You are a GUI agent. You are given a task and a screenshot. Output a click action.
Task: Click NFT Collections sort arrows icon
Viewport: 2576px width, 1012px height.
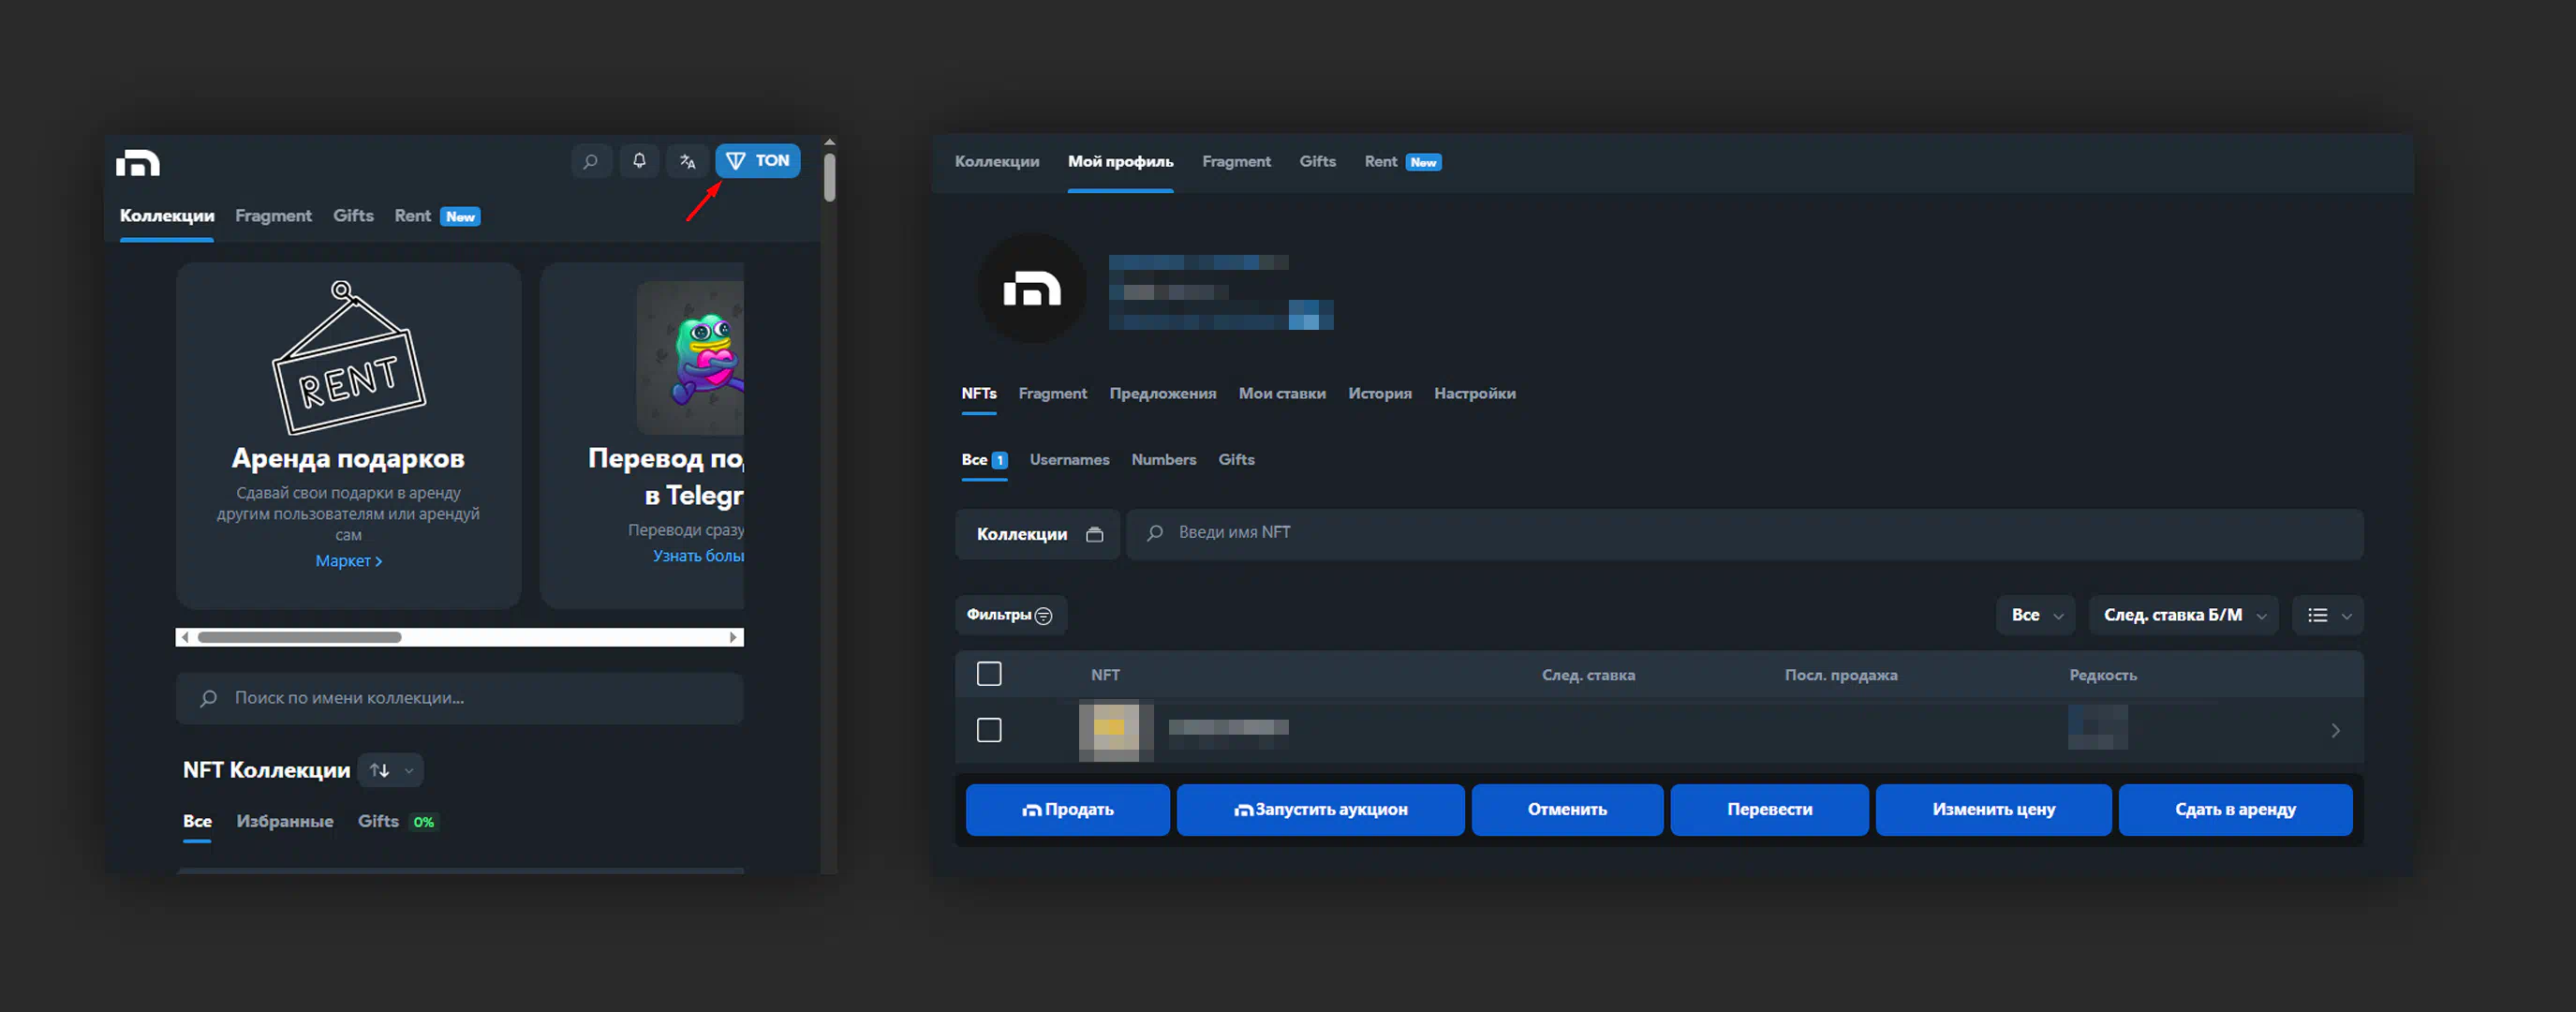point(380,770)
